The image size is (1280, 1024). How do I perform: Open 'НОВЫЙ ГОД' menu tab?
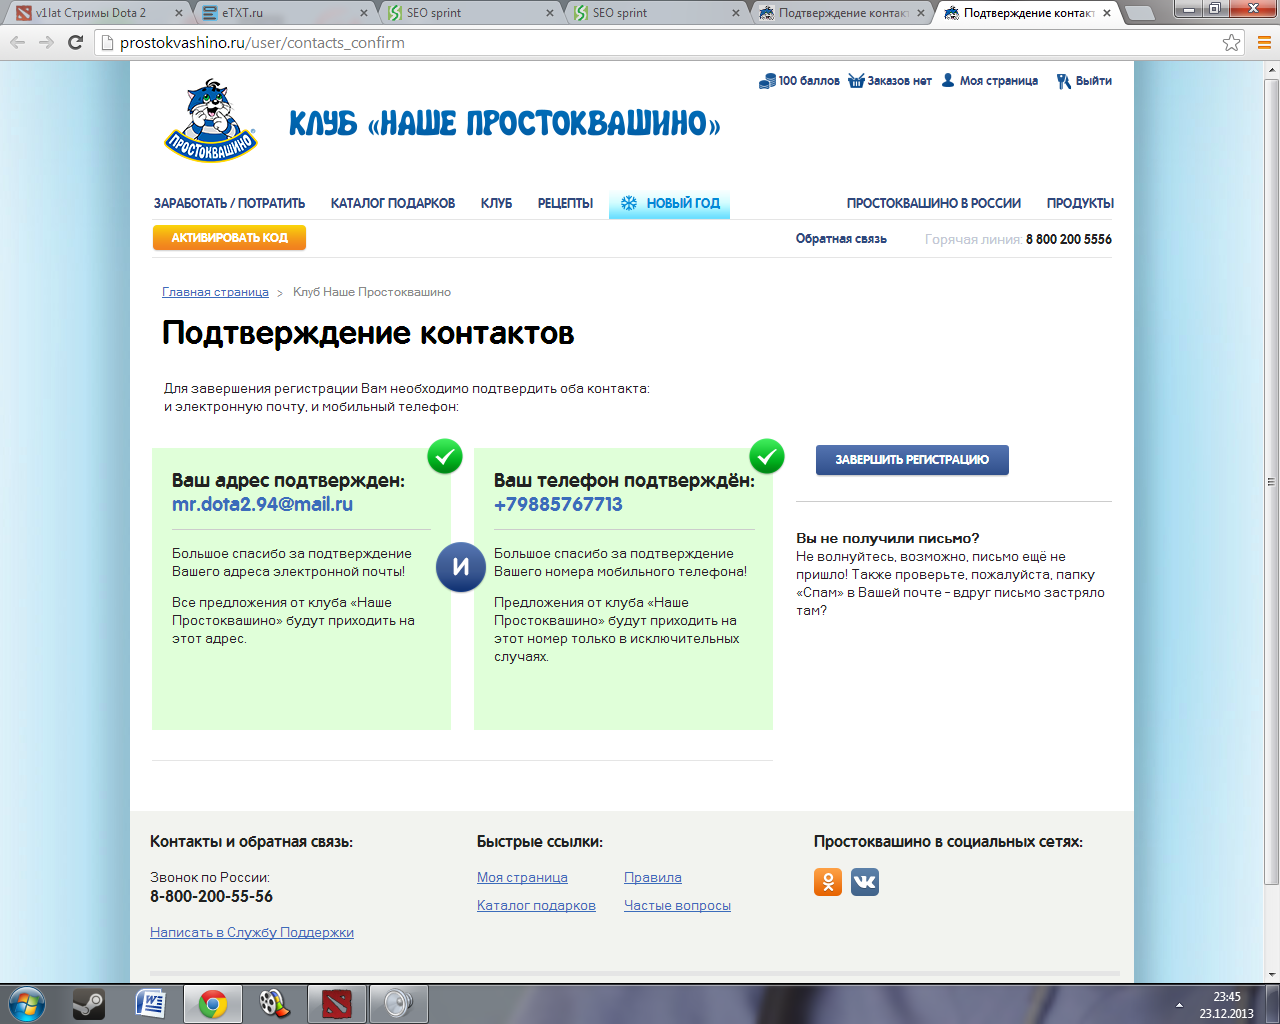[x=669, y=203]
